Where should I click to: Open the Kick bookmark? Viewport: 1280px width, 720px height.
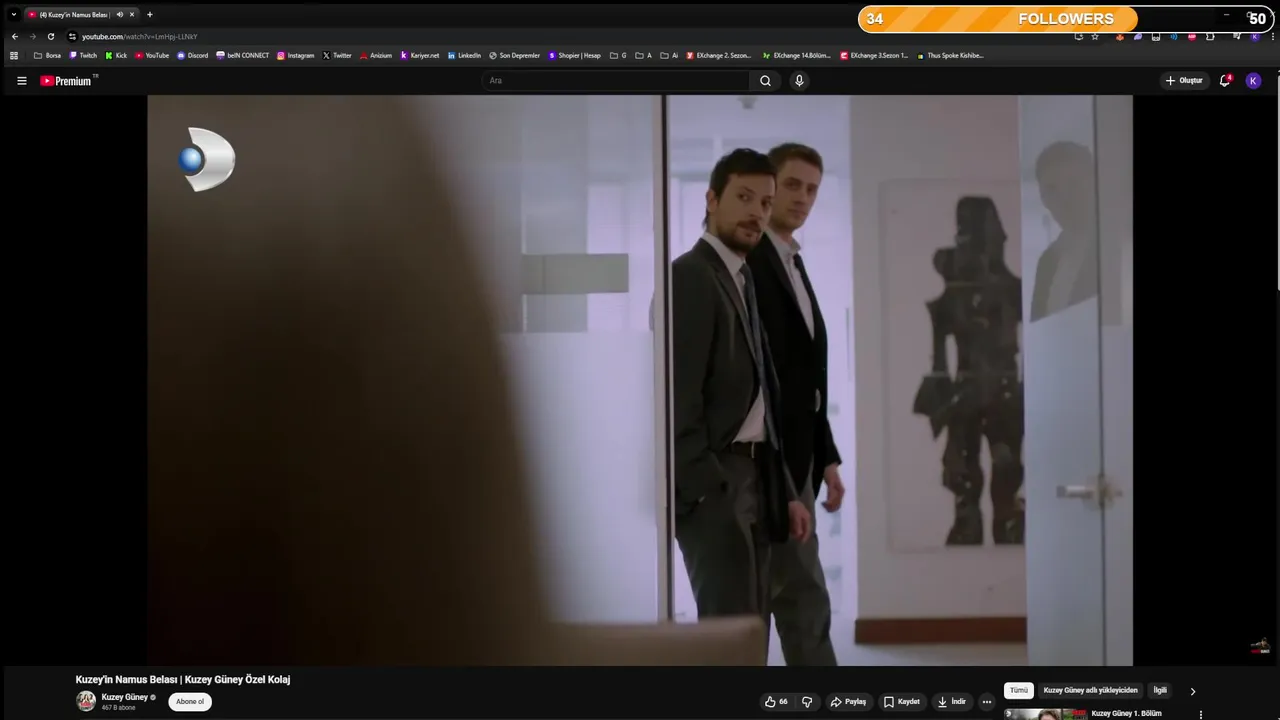tap(116, 56)
